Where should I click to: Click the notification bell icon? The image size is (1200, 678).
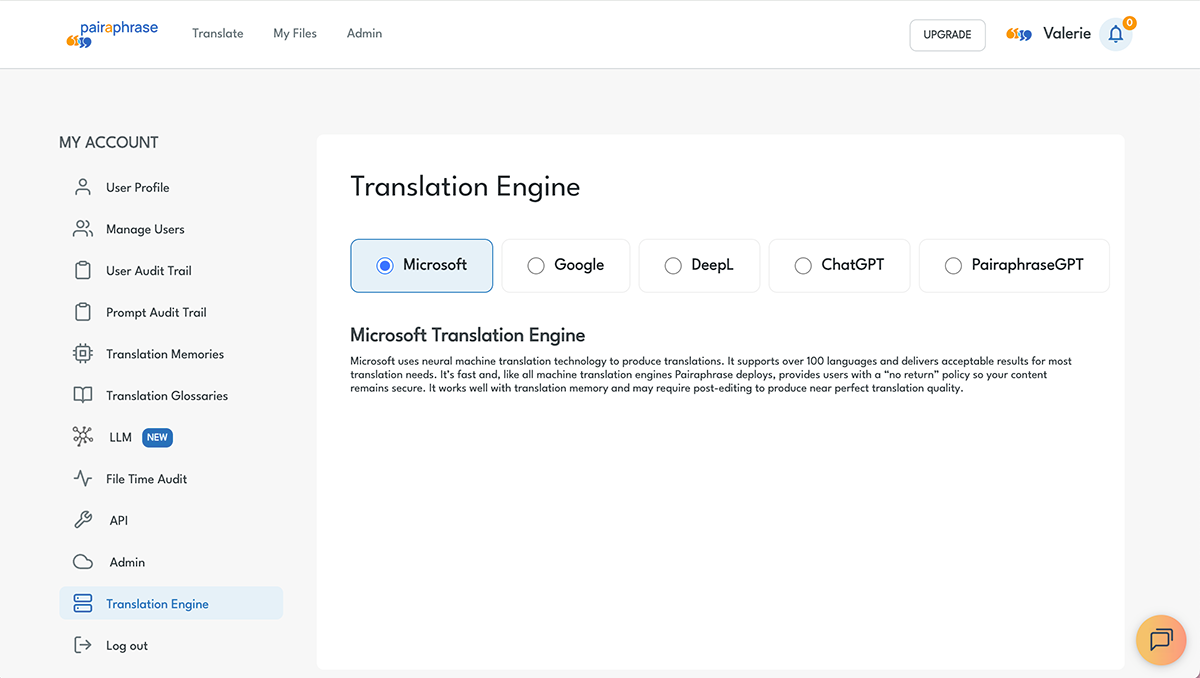point(1116,33)
